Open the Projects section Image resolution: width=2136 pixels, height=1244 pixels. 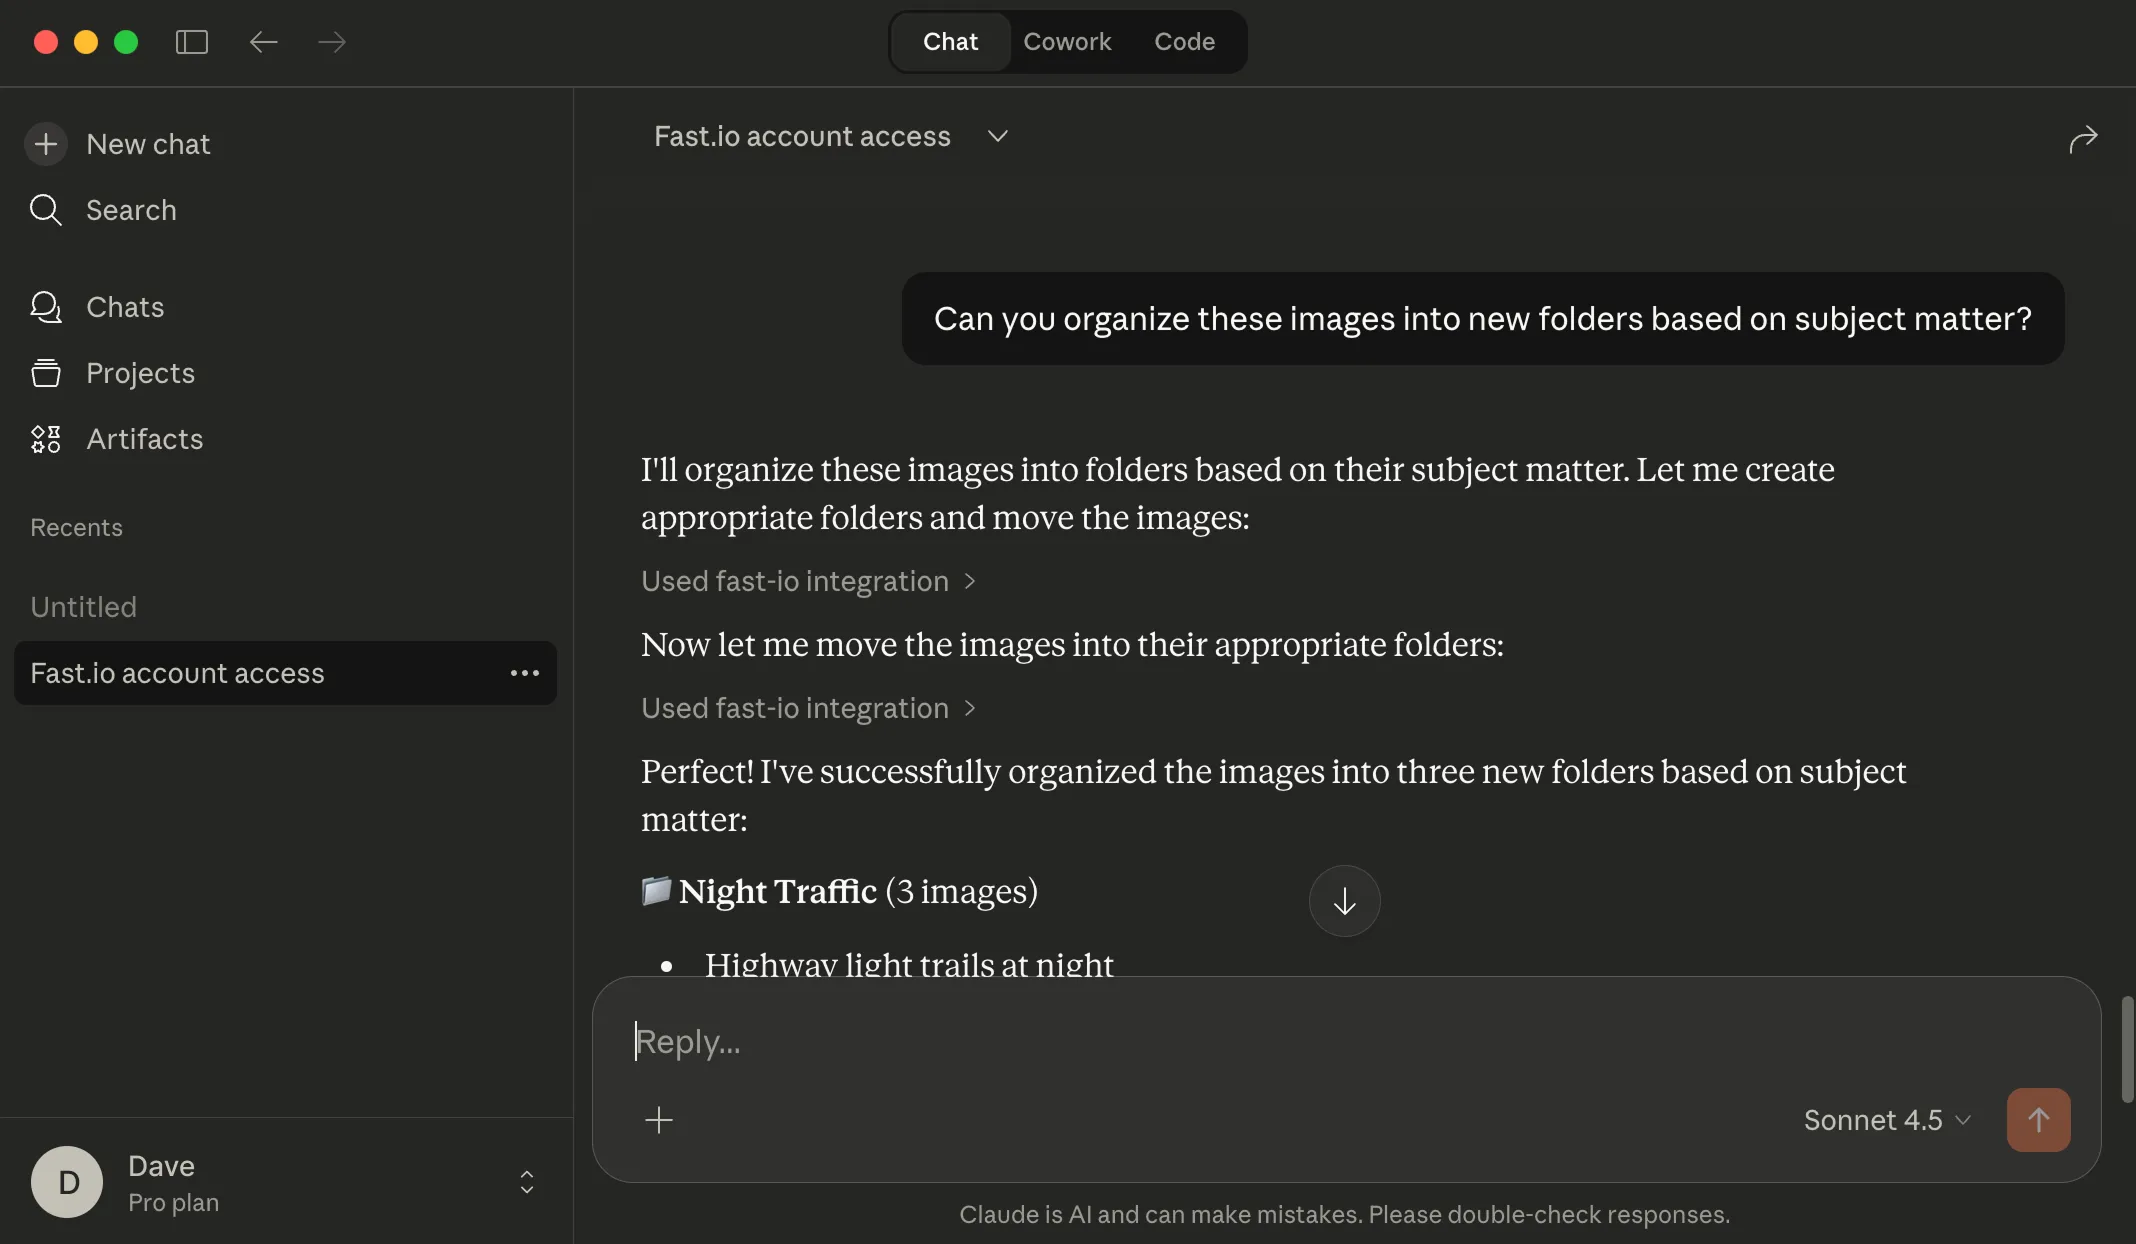coord(140,373)
